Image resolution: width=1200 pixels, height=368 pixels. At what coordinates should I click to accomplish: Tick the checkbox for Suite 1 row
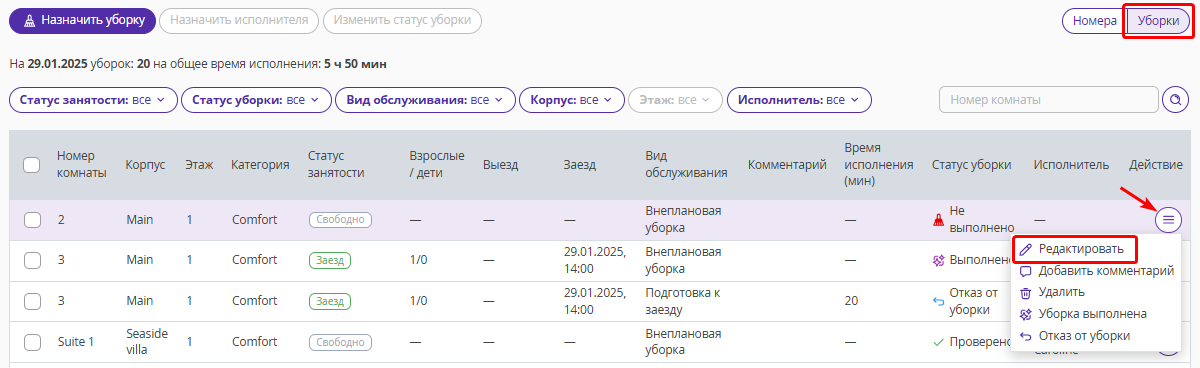click(32, 342)
